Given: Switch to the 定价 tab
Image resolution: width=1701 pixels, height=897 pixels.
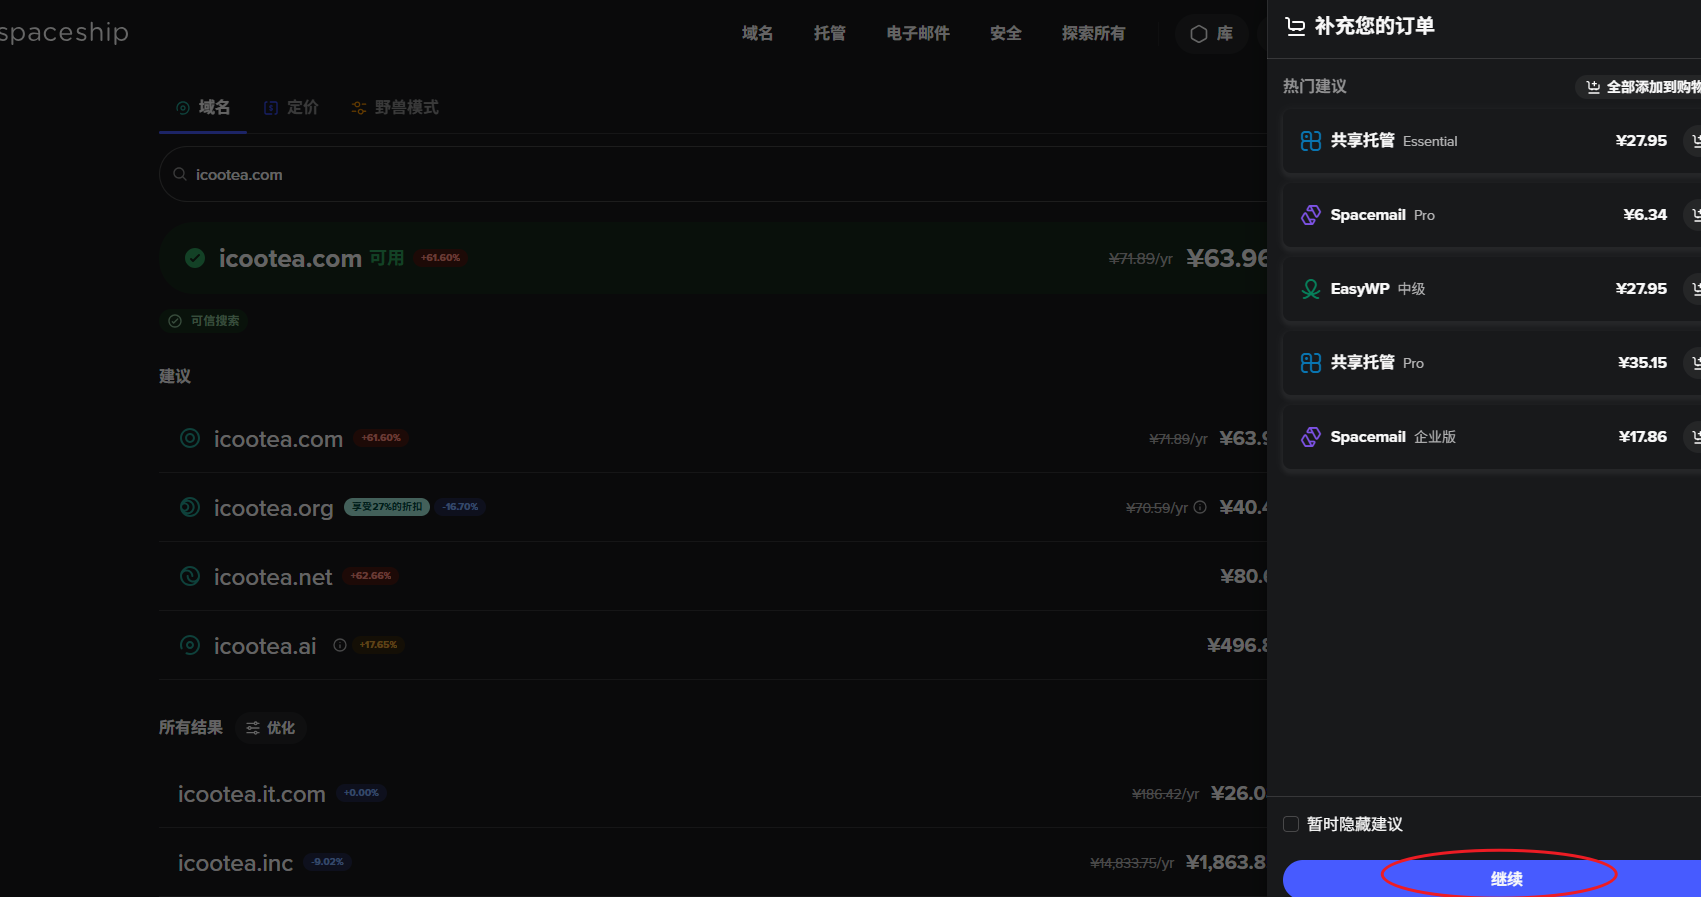Looking at the screenshot, I should coord(291,107).
